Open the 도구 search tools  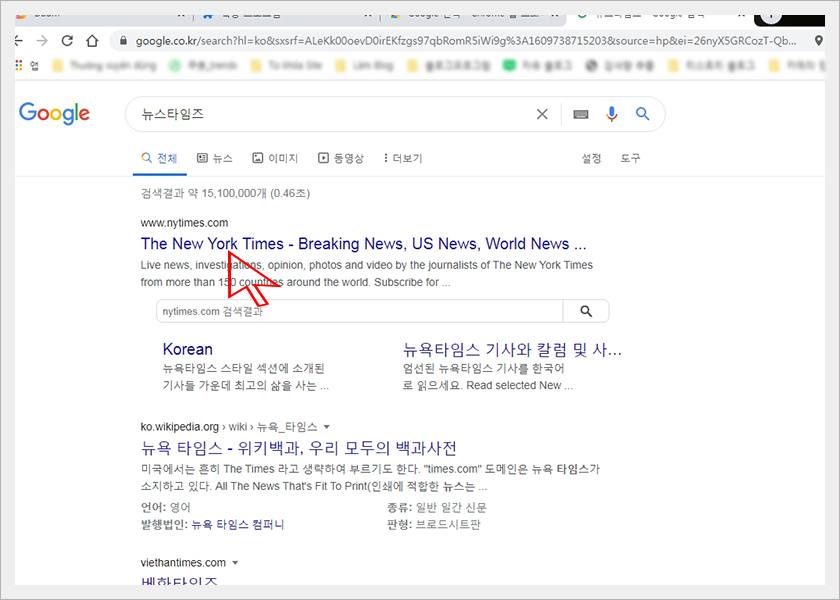[630, 158]
